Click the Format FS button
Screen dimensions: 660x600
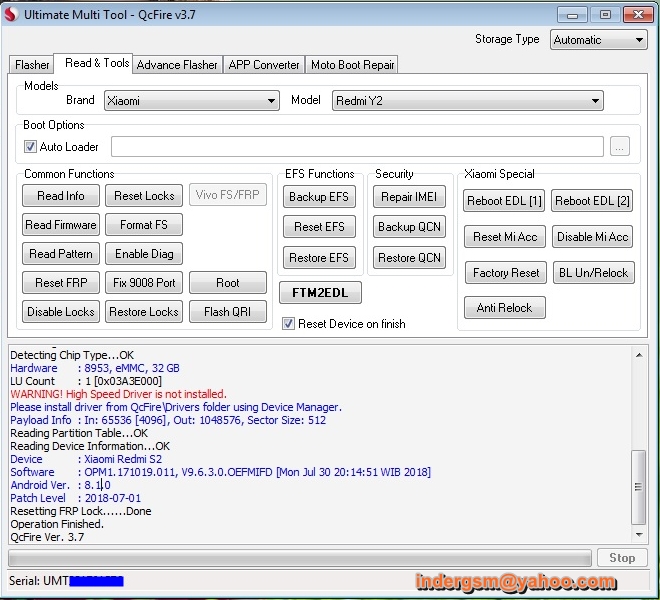pyautogui.click(x=144, y=225)
